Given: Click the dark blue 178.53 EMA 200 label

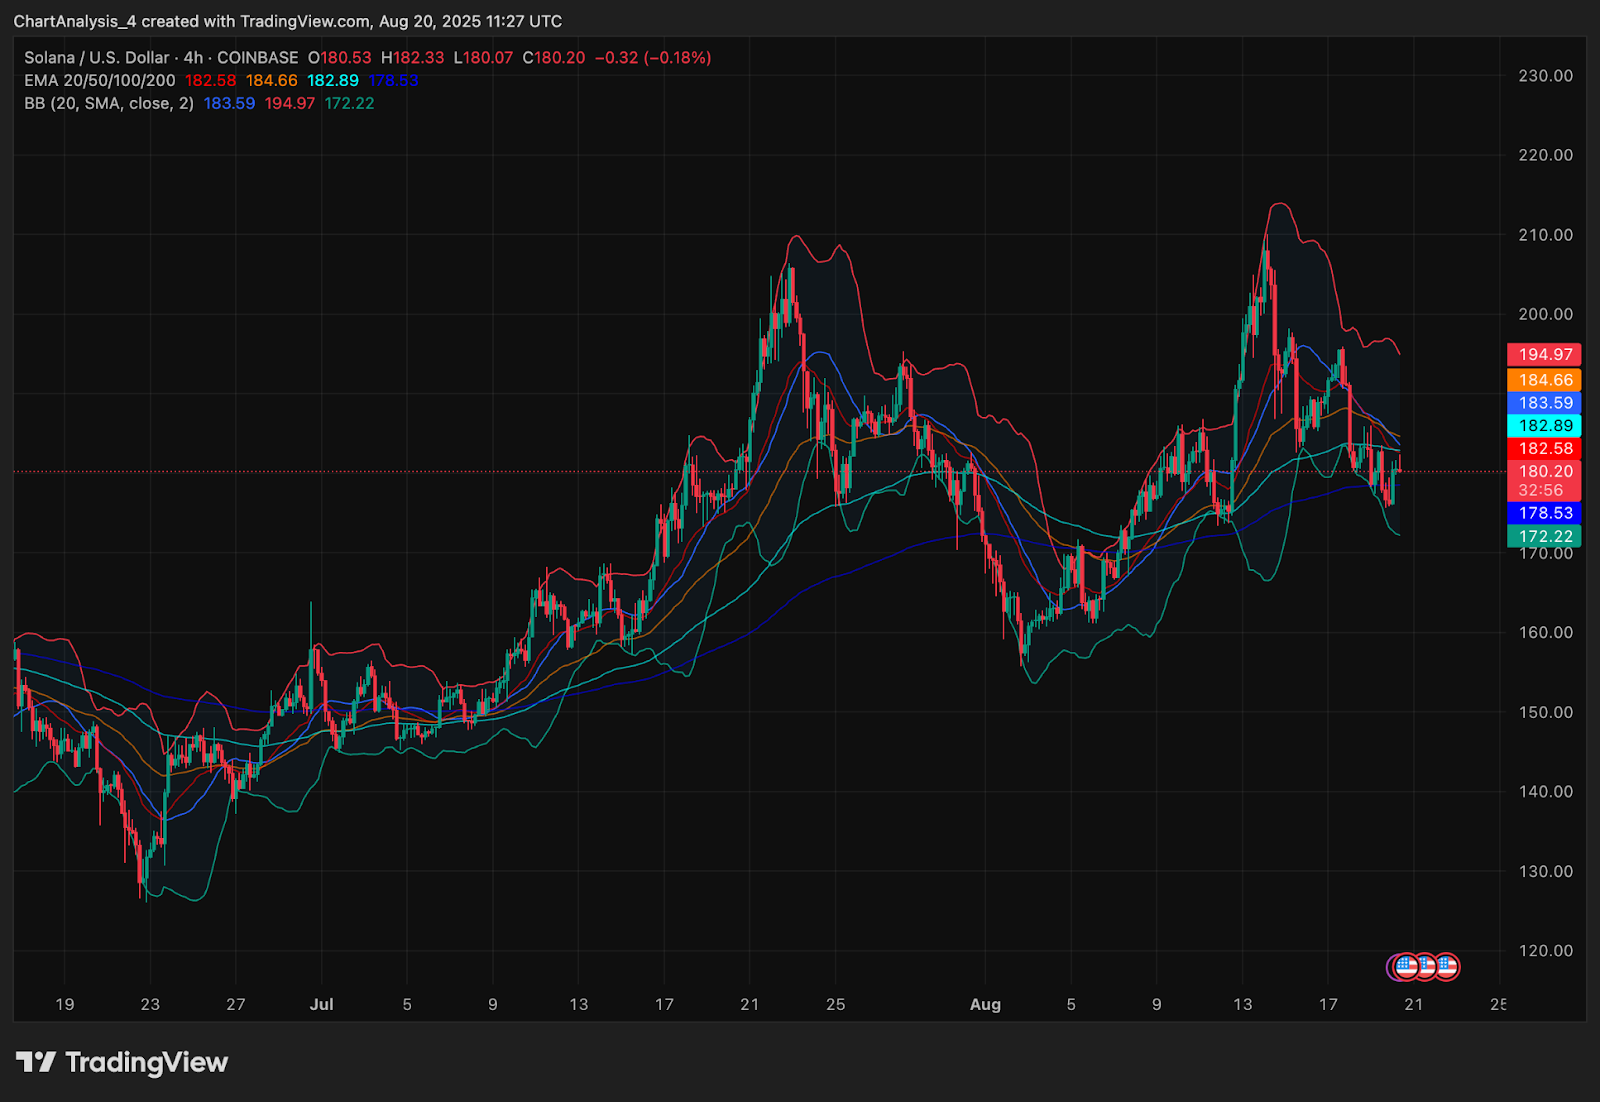Looking at the screenshot, I should [x=1544, y=513].
